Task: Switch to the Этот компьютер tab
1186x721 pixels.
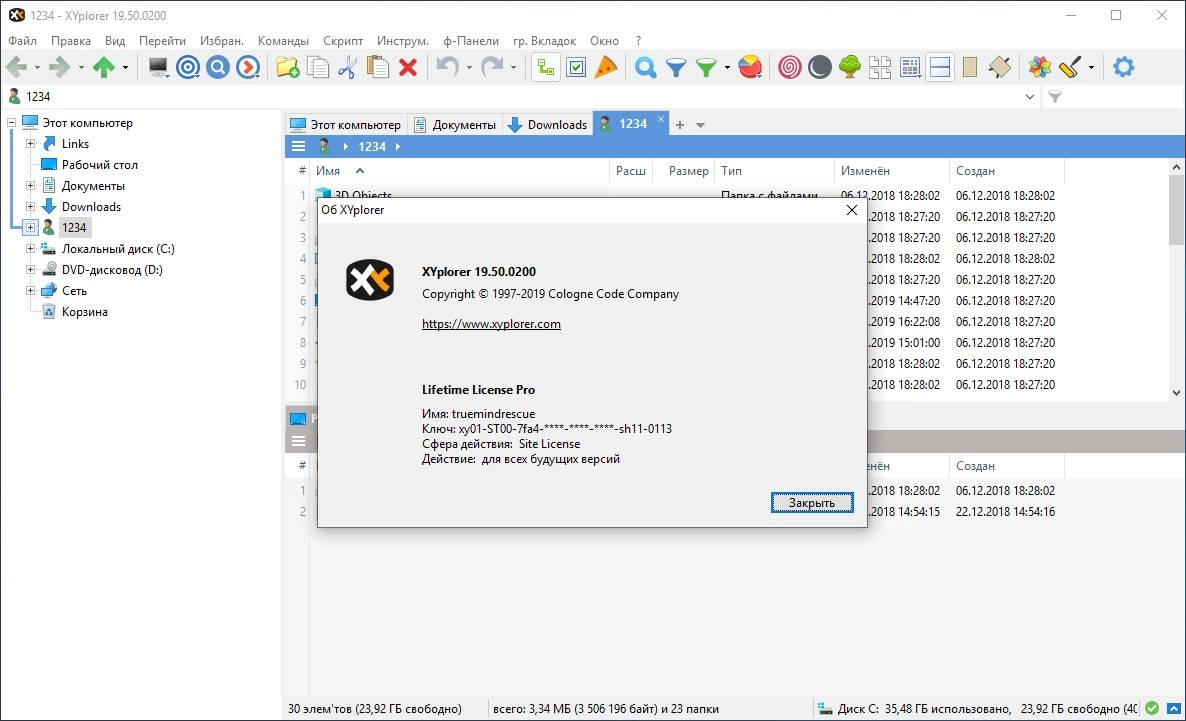Action: coord(346,125)
